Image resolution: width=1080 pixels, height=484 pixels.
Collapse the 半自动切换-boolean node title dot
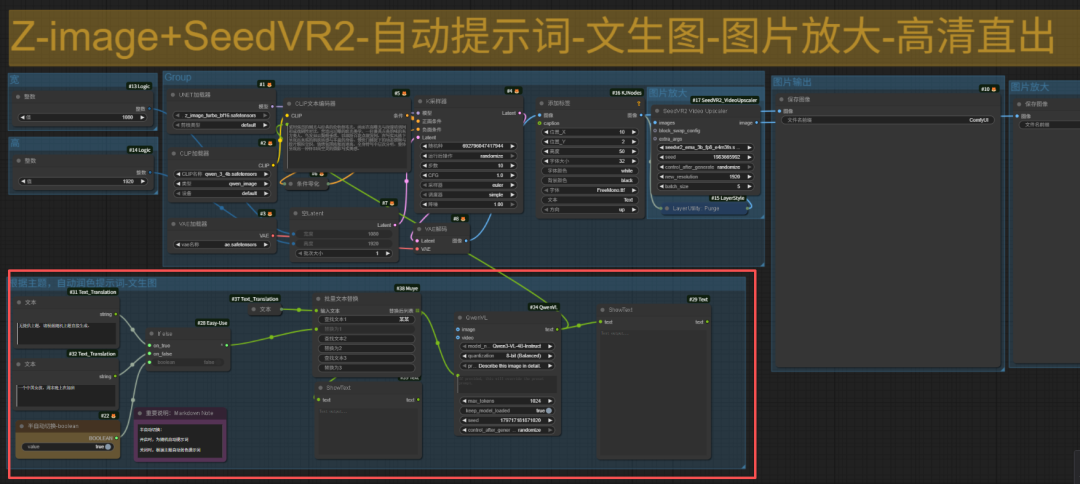pyautogui.click(x=19, y=426)
